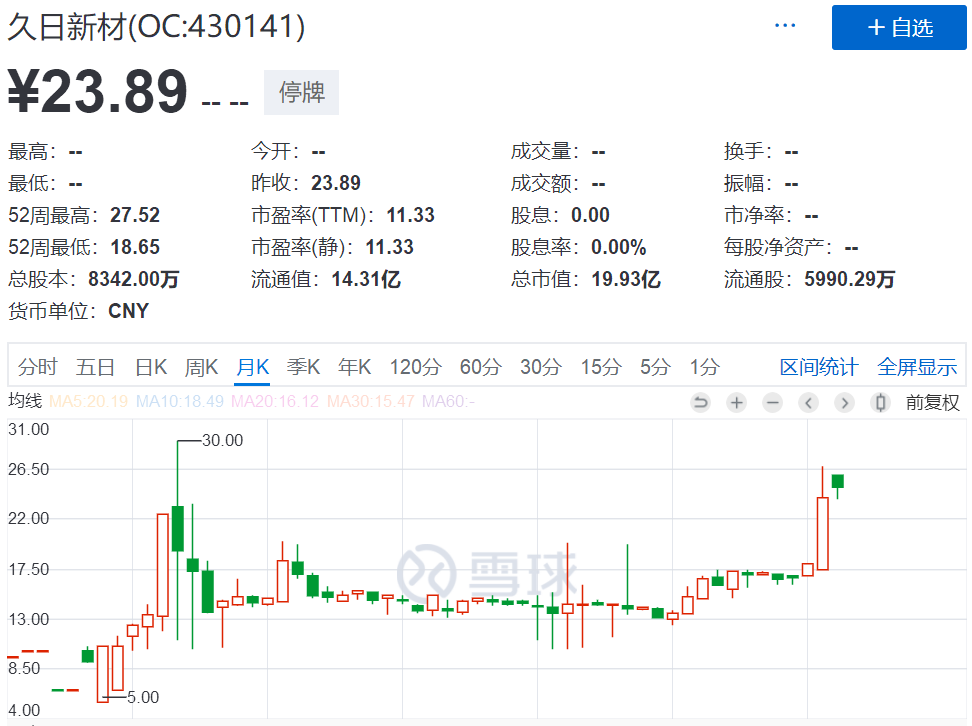Zoom in the chart with plus icon
The width and height of the screenshot is (972, 726).
[736, 403]
